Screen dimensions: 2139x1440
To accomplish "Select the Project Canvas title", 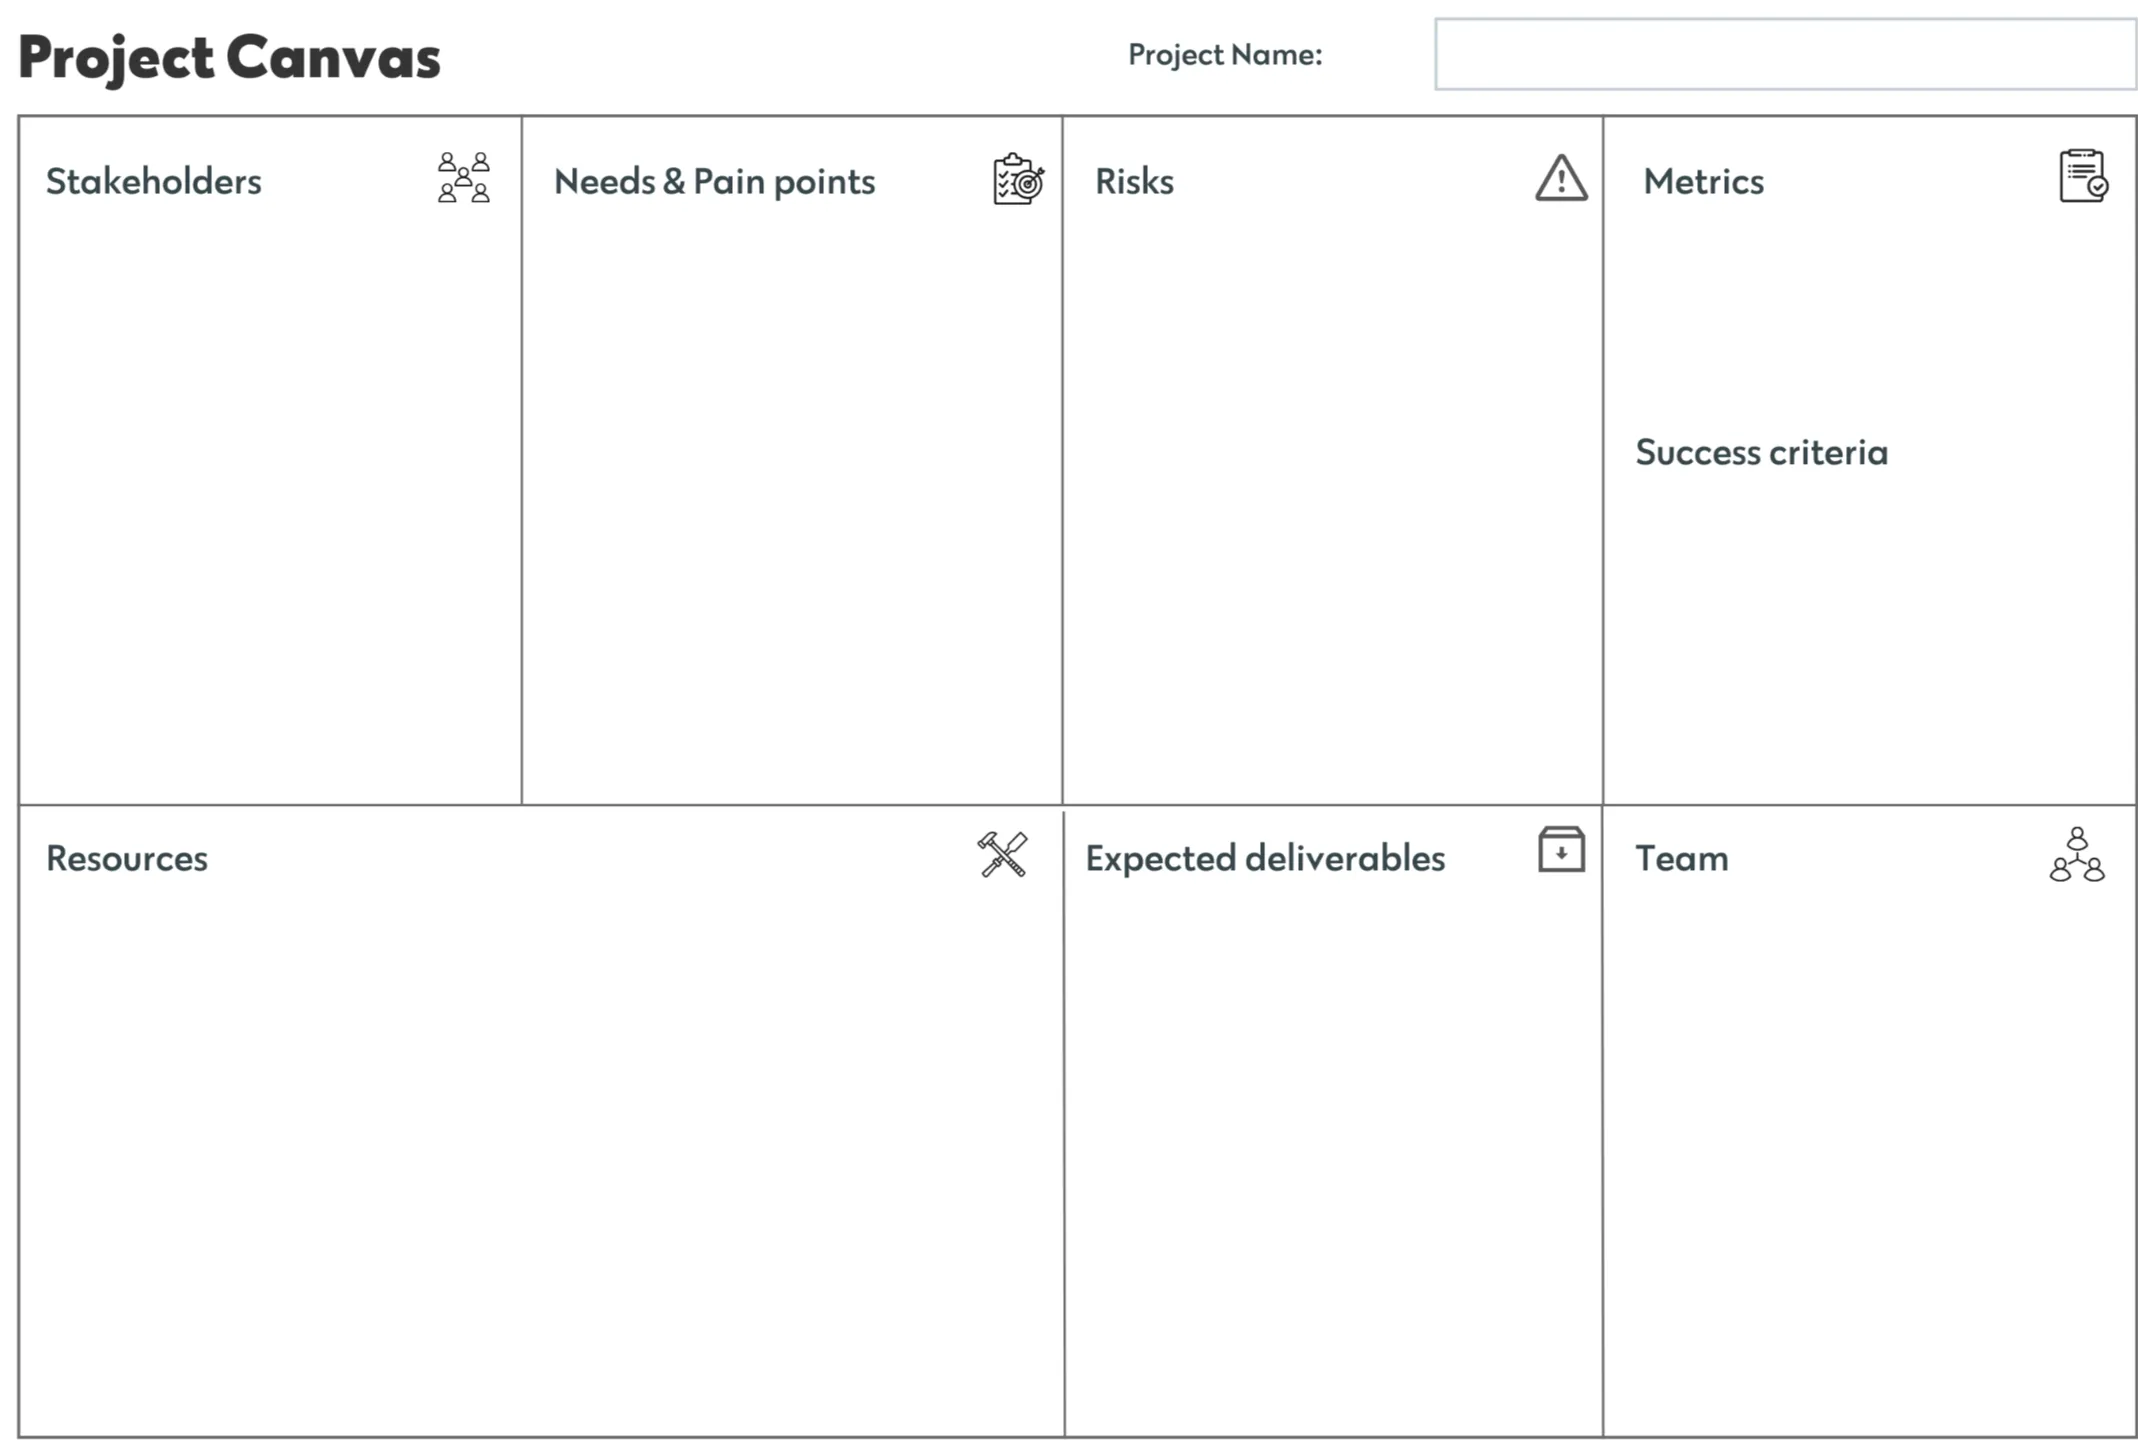I will (229, 58).
